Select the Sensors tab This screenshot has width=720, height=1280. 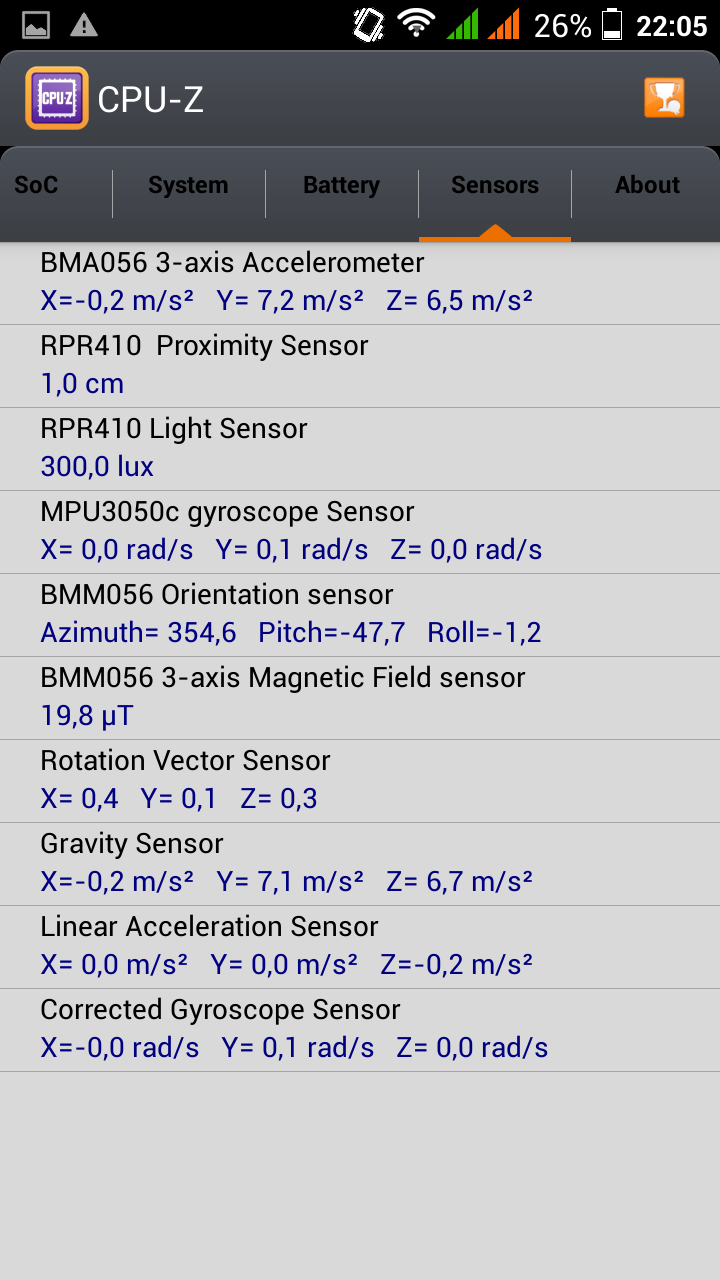pyautogui.click(x=495, y=185)
